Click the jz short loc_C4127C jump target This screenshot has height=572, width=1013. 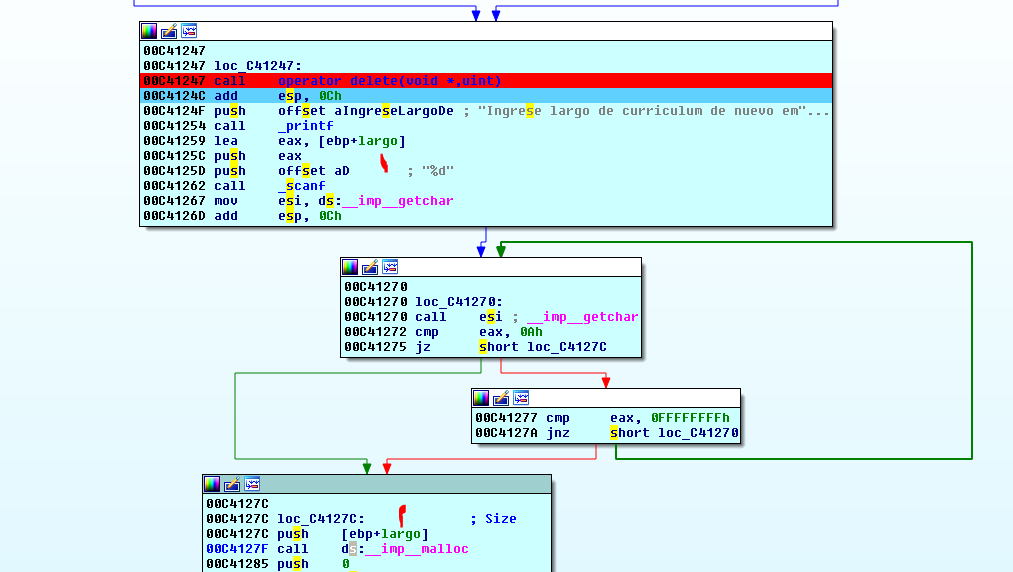[566, 347]
